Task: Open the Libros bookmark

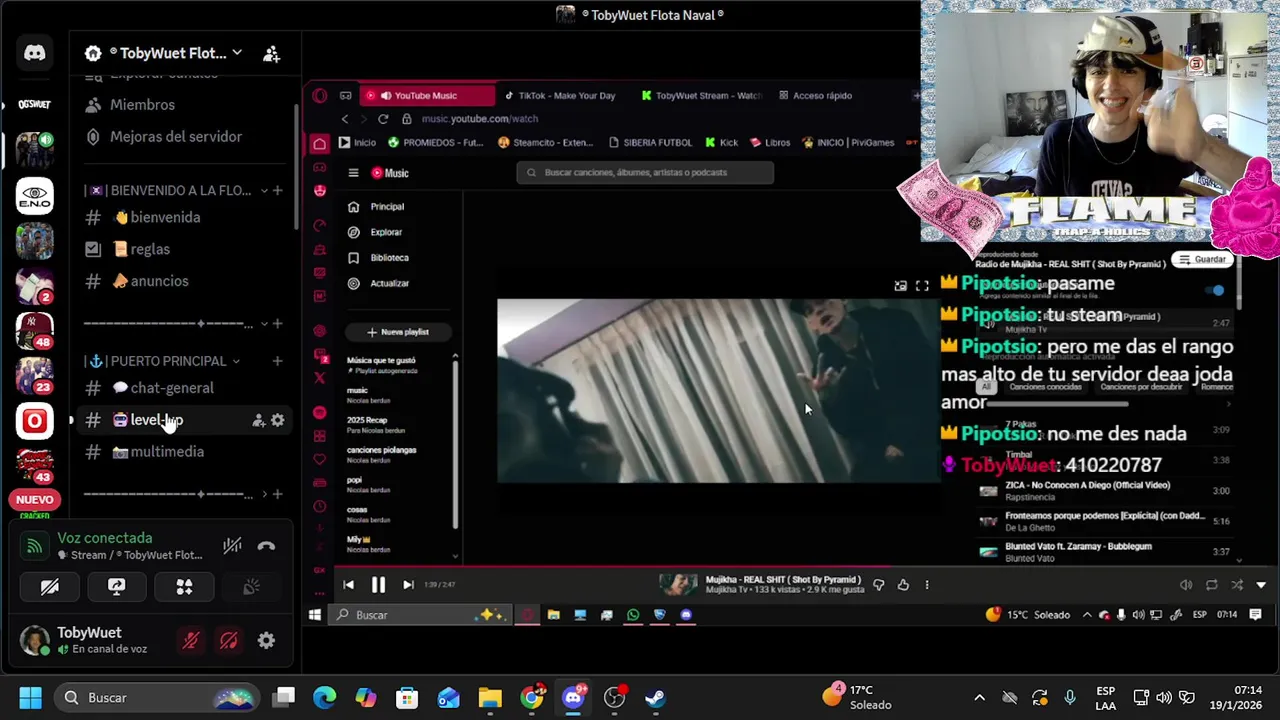Action: click(x=771, y=143)
